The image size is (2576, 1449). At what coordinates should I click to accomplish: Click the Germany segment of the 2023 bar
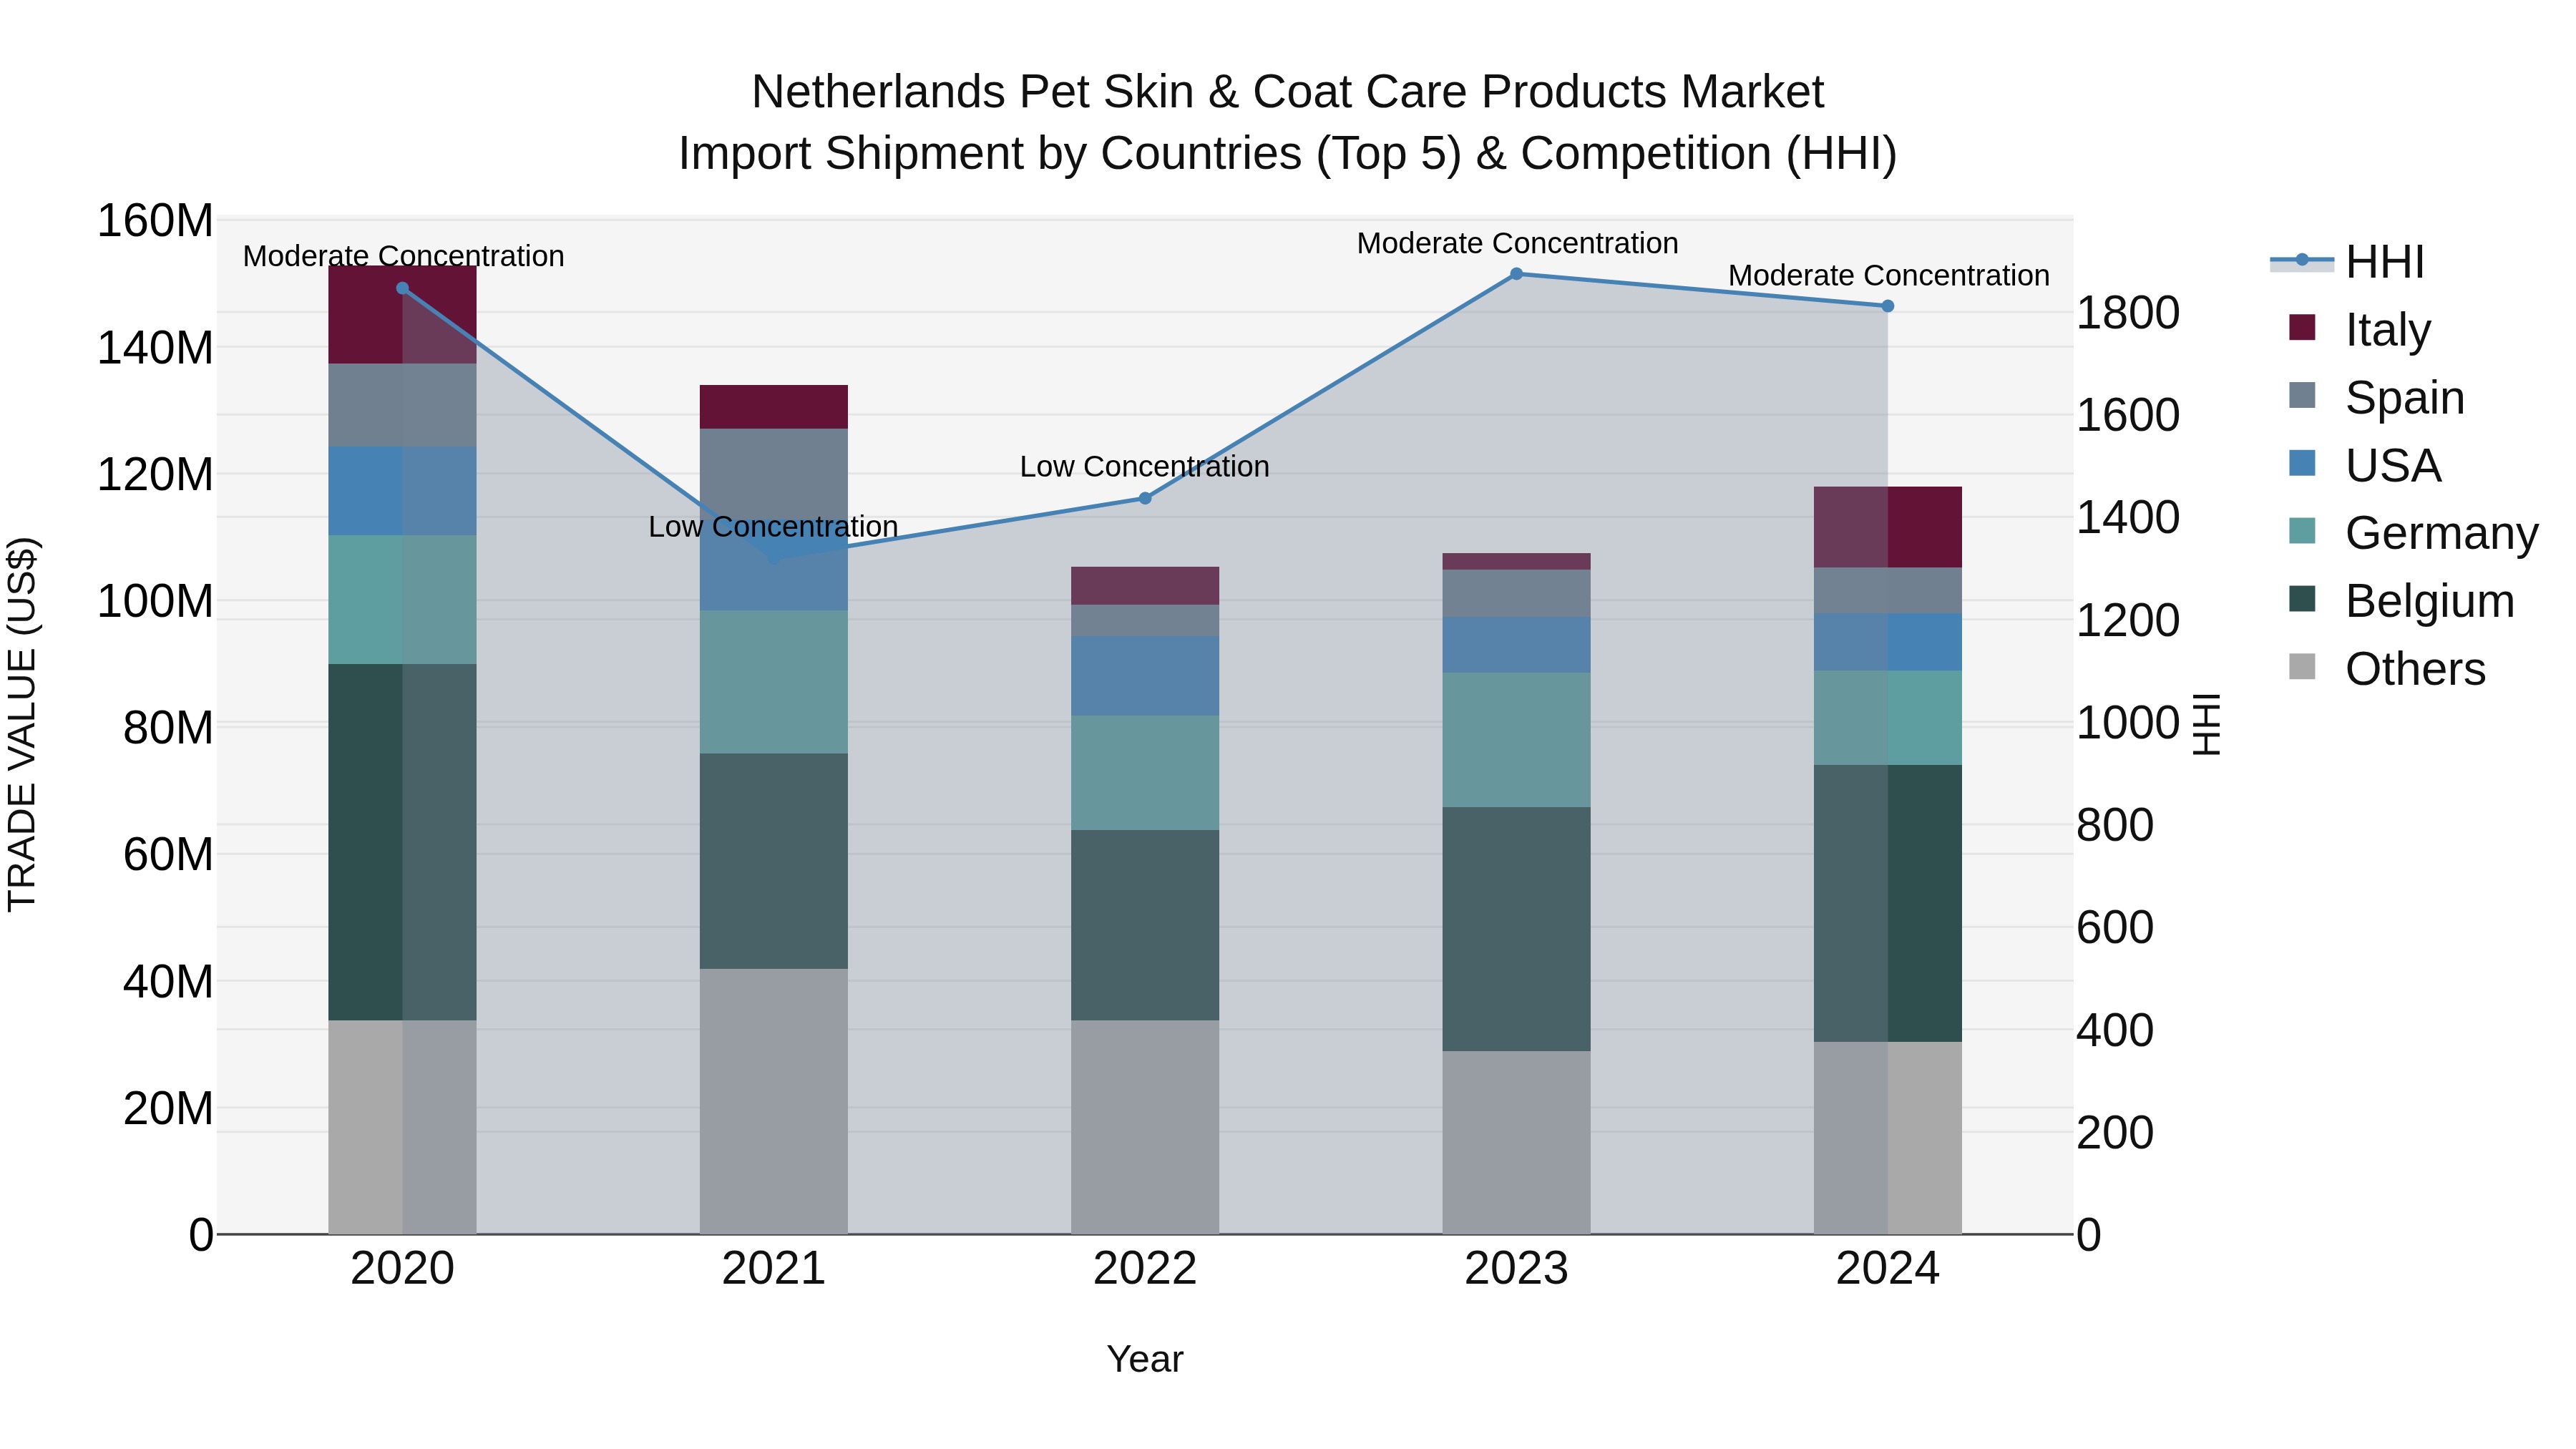coord(1516,740)
